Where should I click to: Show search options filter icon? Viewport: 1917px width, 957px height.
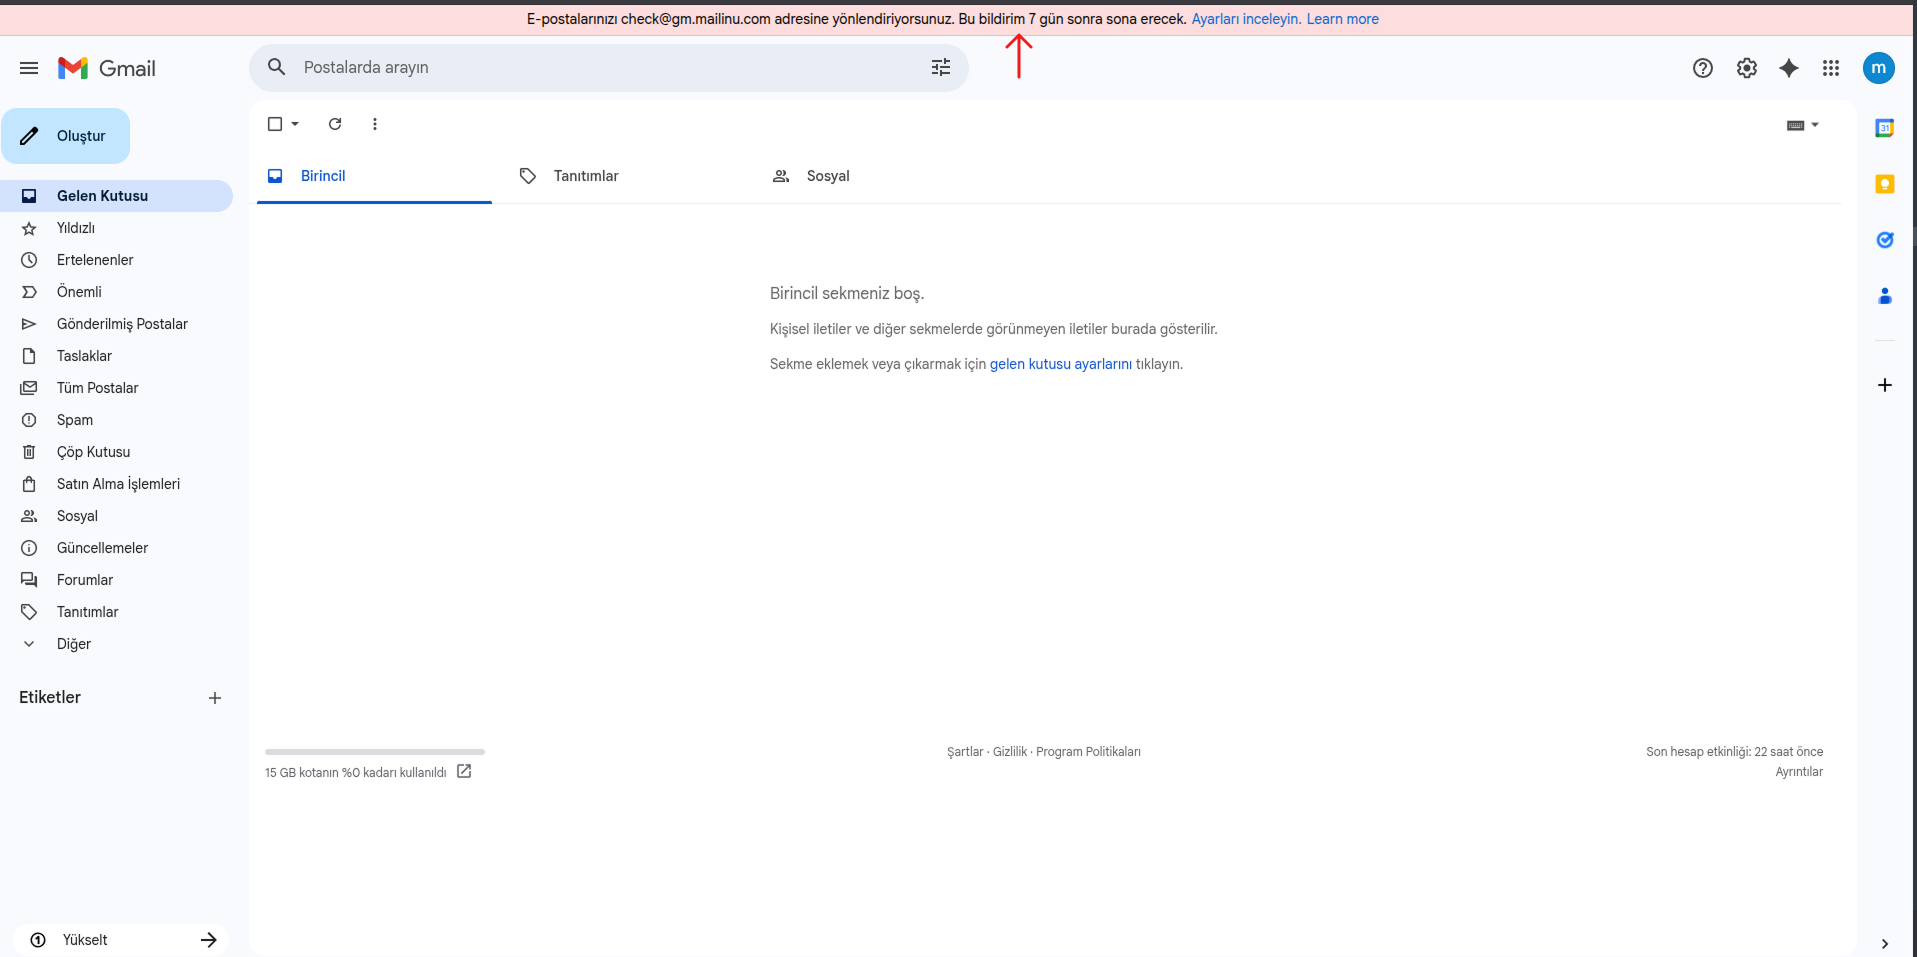point(941,67)
